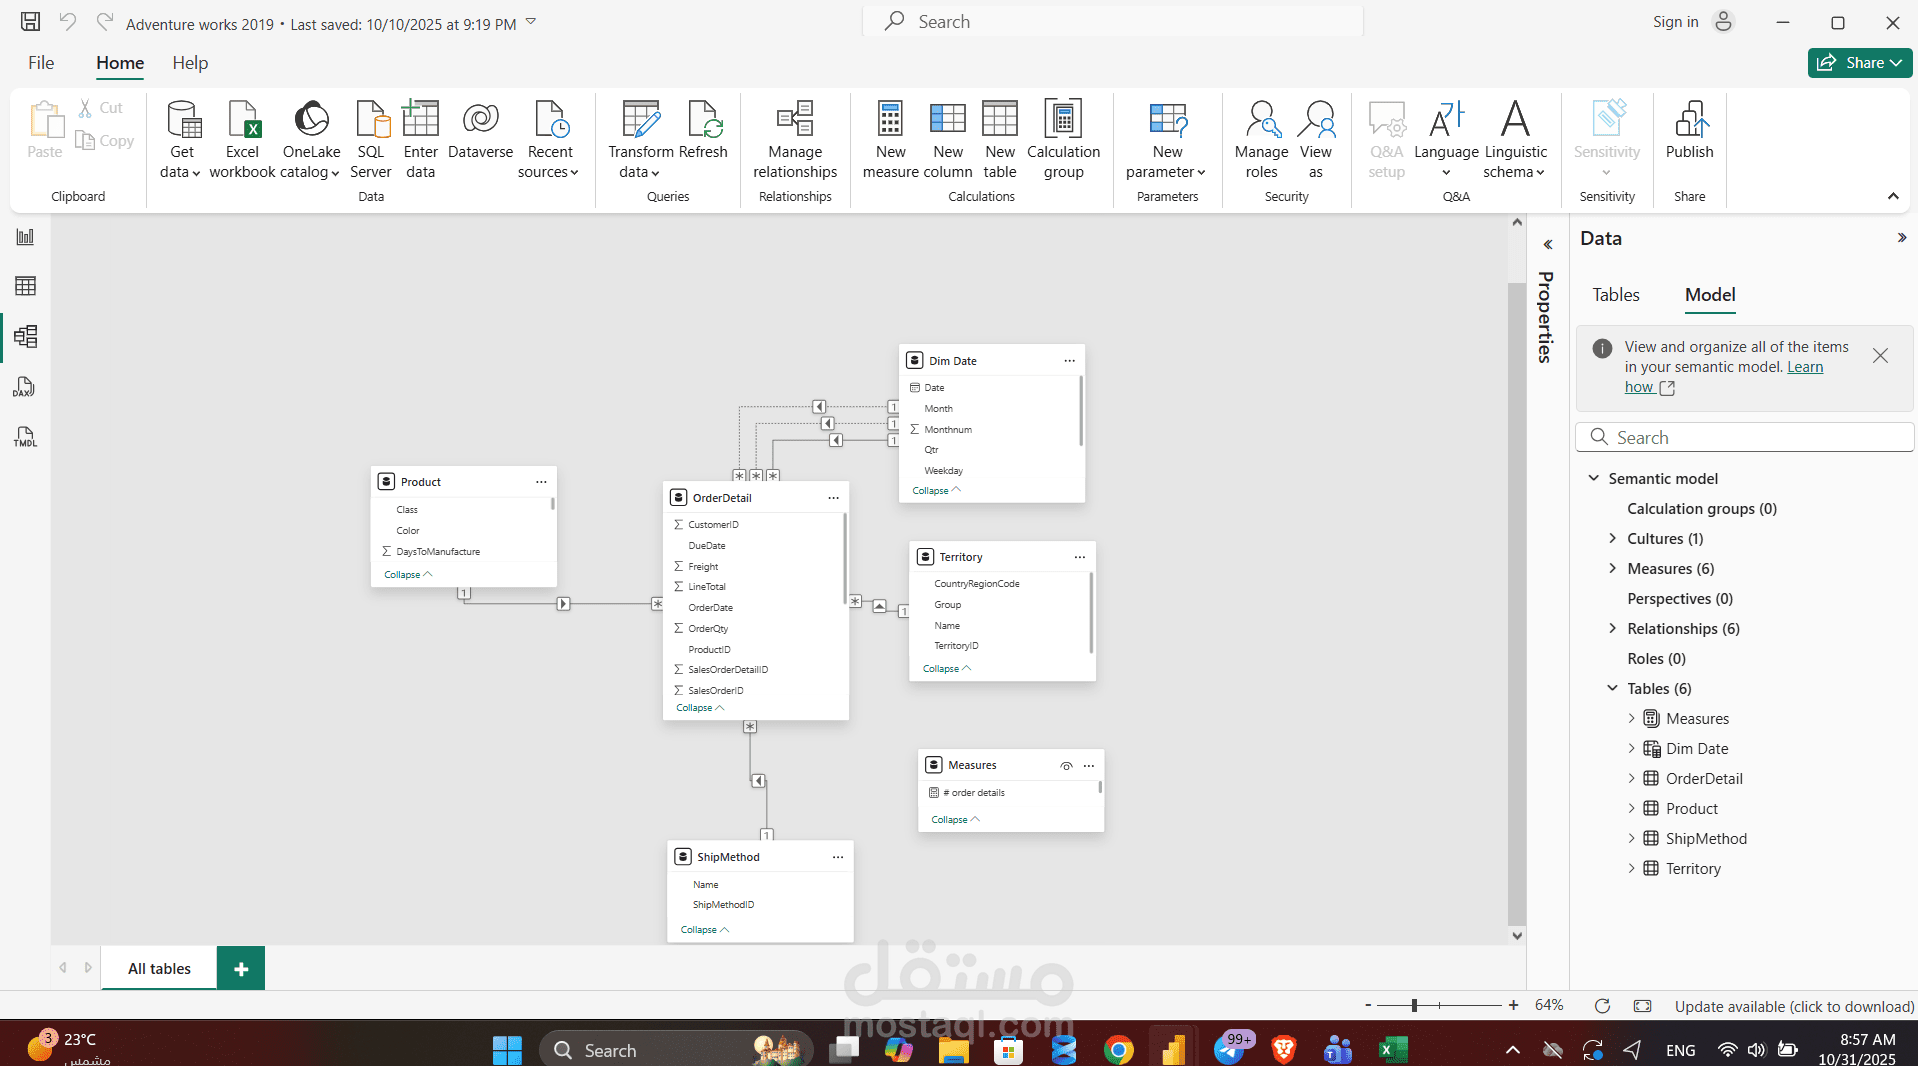This screenshot has height=1066, width=1918.
Task: Switch to Report view in sidebar
Action: click(x=26, y=237)
